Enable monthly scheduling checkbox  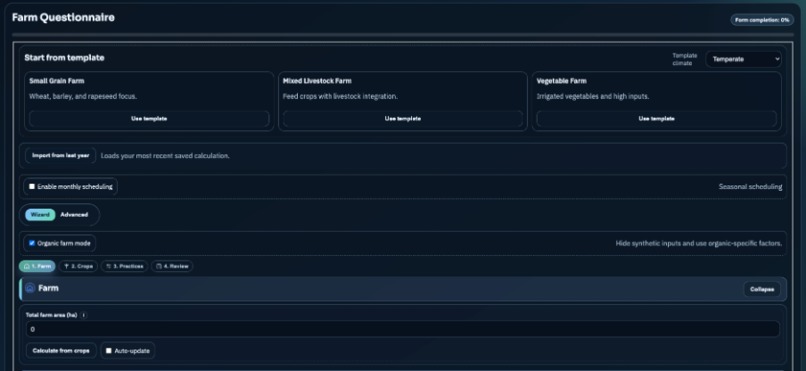32,187
